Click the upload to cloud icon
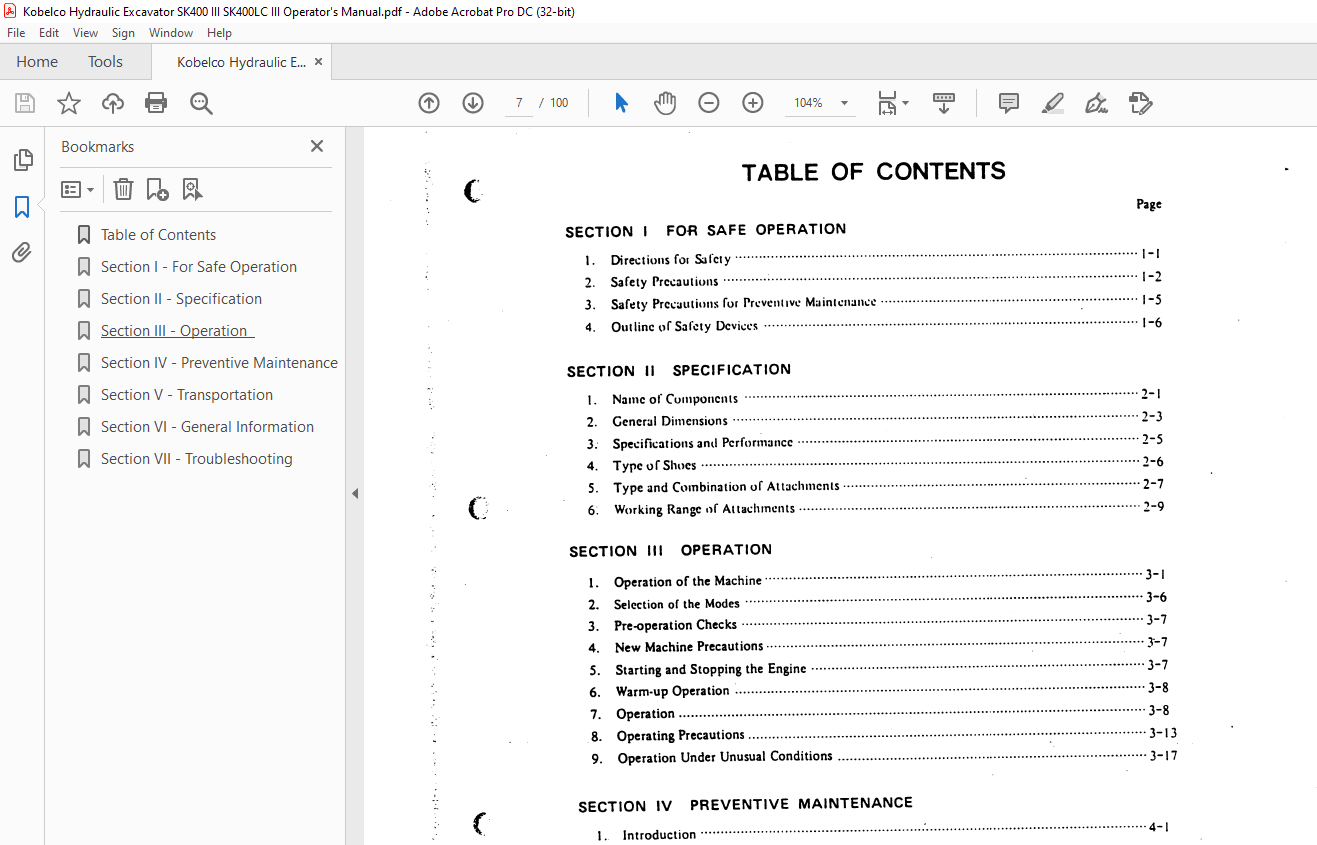The width and height of the screenshot is (1317, 845). [x=113, y=103]
